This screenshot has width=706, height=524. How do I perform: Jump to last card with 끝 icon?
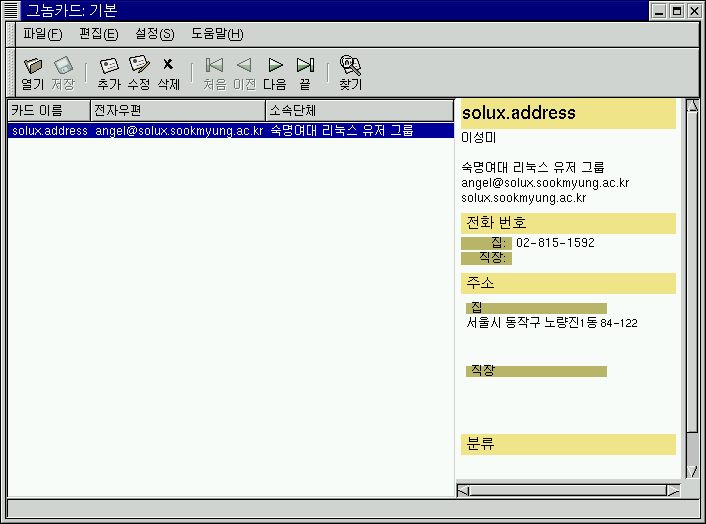click(x=305, y=65)
